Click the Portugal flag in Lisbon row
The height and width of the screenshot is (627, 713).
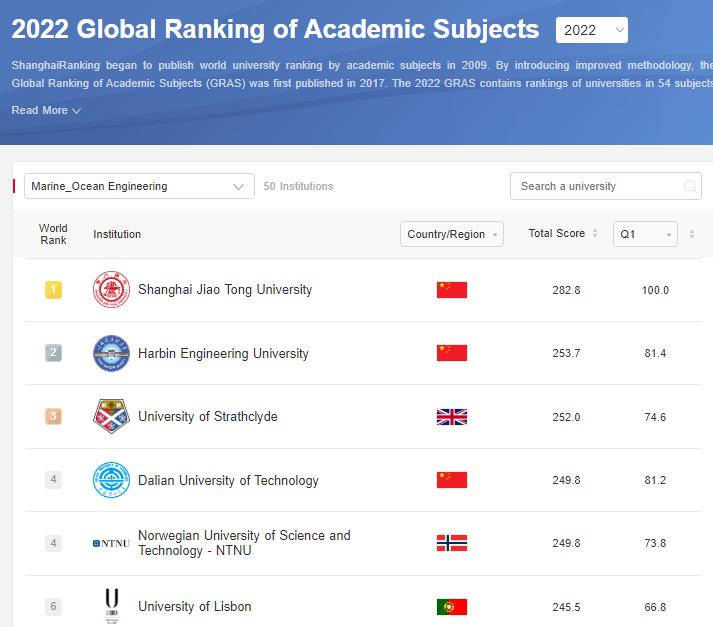coord(452,607)
